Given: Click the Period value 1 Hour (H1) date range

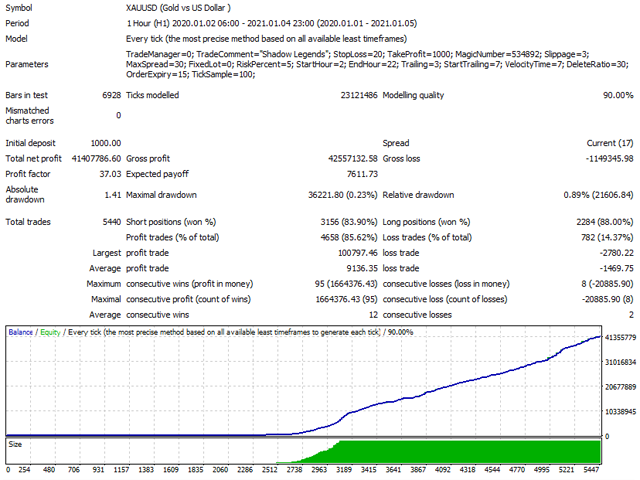Looking at the screenshot, I should click(271, 23).
